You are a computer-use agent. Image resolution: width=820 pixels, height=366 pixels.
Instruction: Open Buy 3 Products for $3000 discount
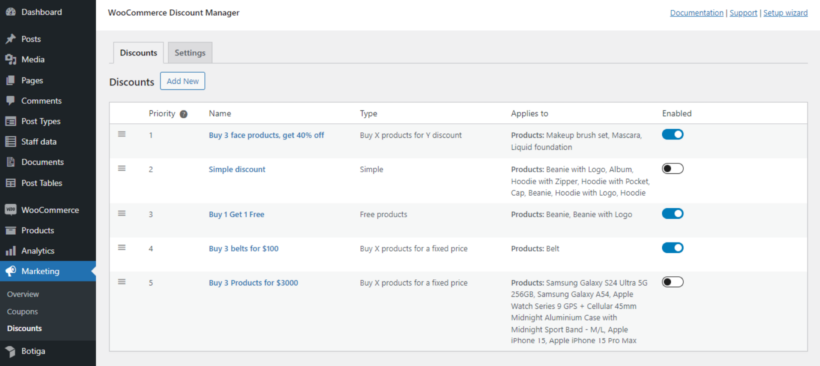(x=253, y=283)
